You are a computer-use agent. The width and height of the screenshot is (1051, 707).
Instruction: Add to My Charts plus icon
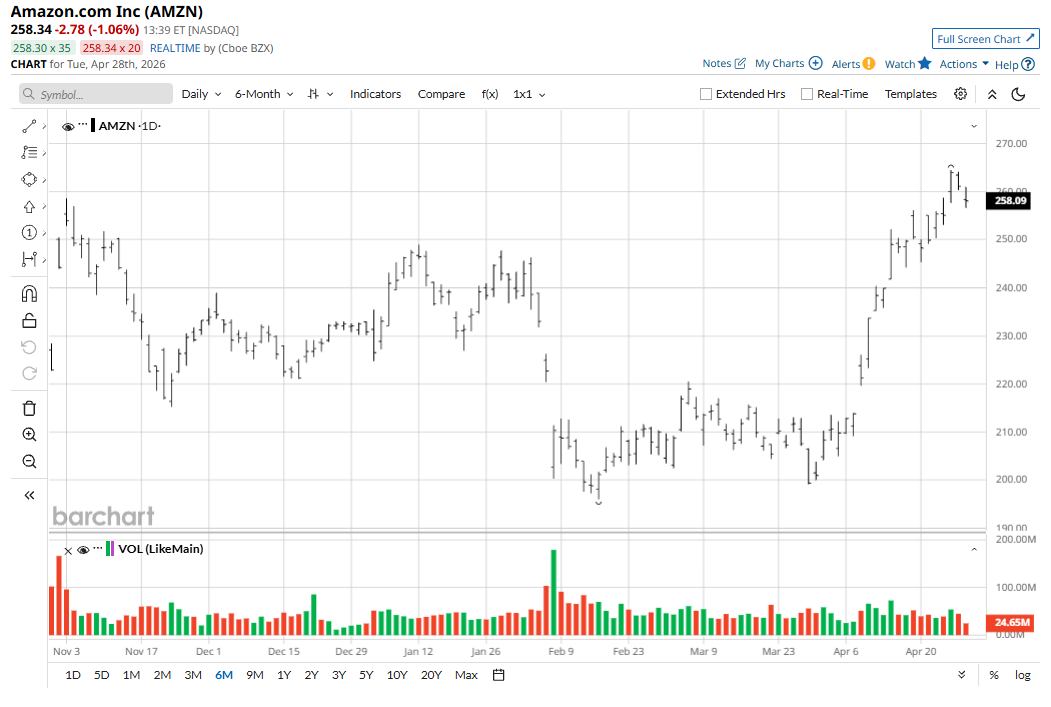(815, 63)
